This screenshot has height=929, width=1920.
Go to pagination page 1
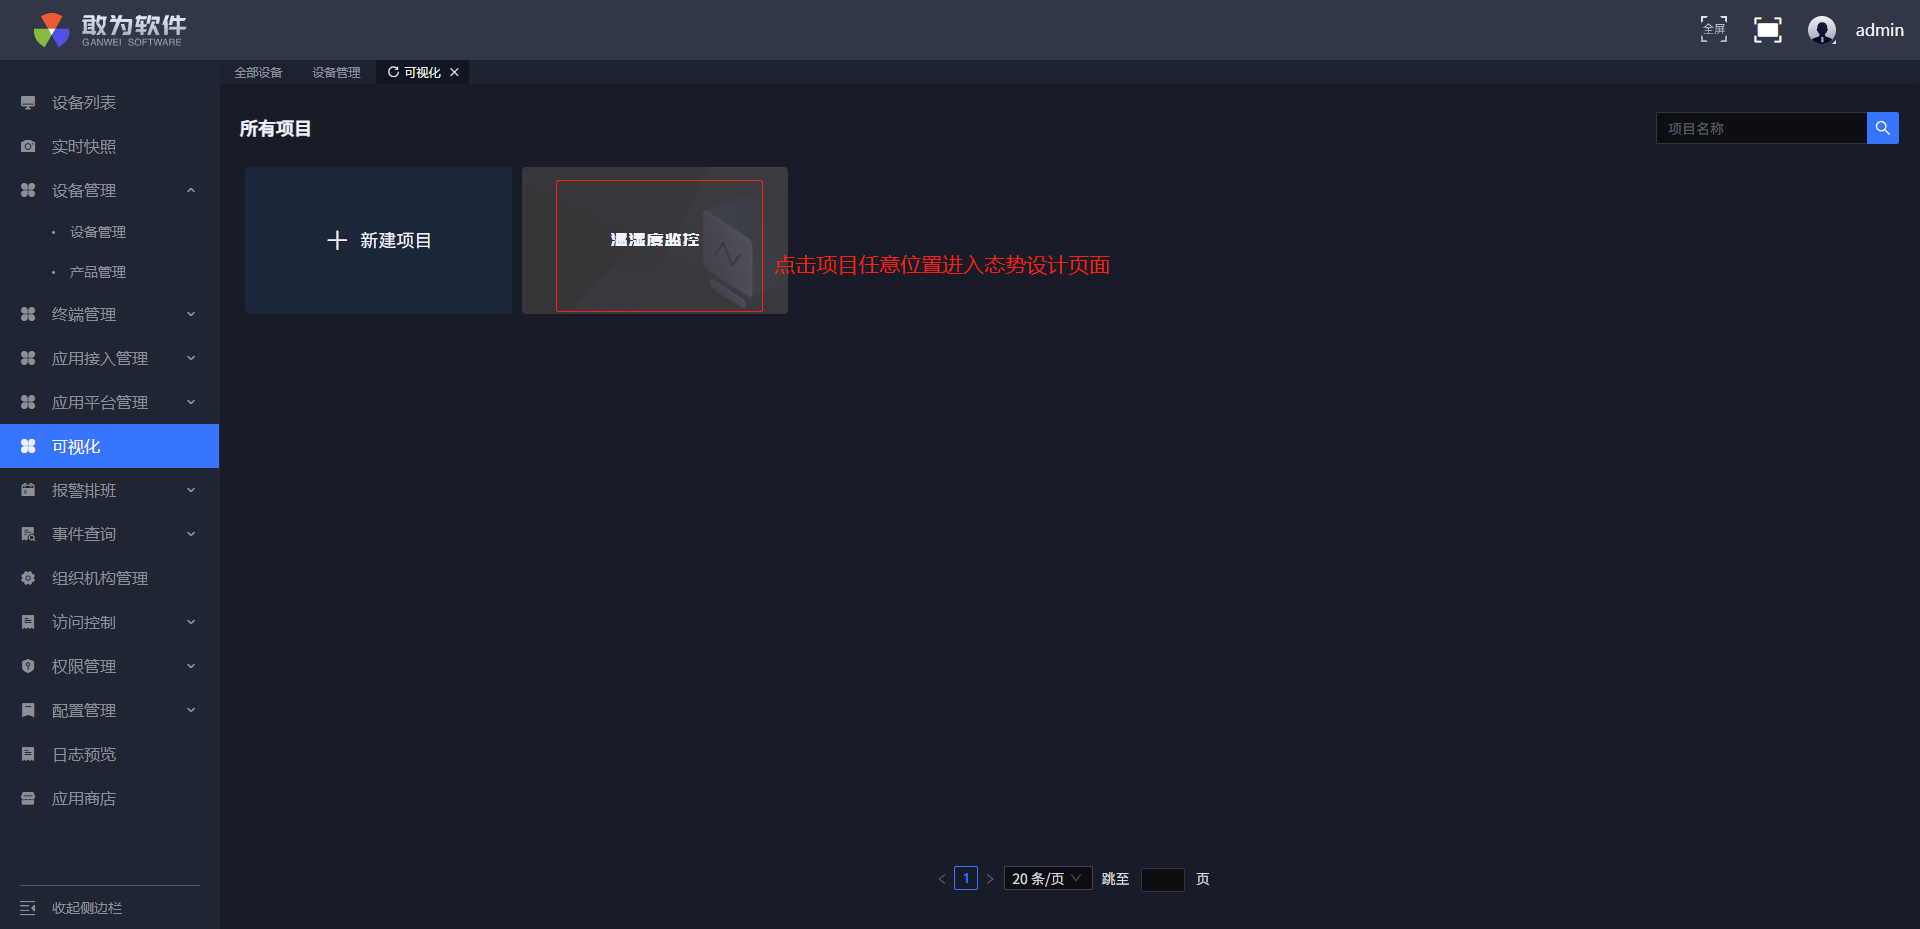coord(966,879)
